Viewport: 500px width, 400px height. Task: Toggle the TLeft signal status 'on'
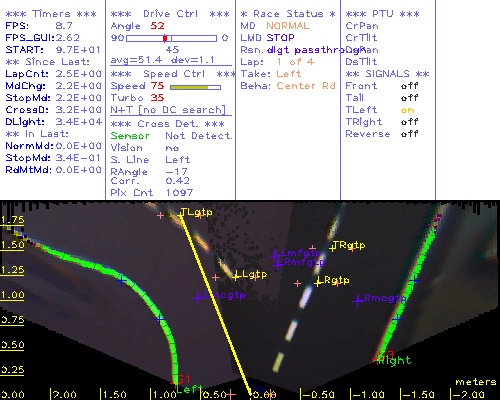(407, 110)
